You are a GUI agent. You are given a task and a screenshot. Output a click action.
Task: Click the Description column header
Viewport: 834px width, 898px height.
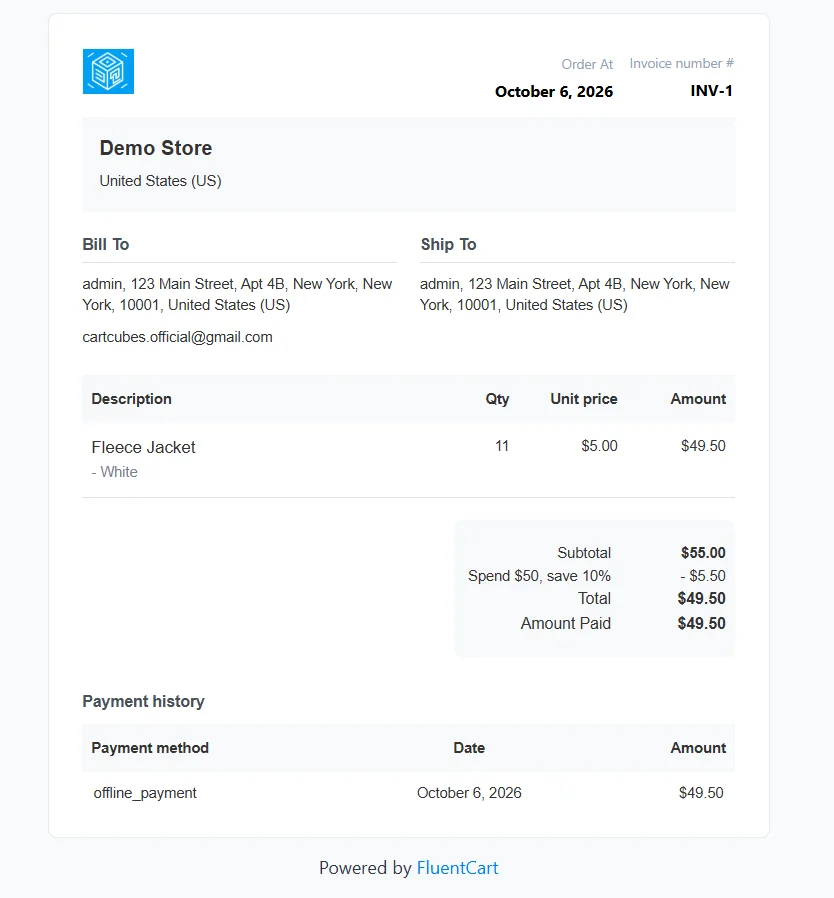132,399
